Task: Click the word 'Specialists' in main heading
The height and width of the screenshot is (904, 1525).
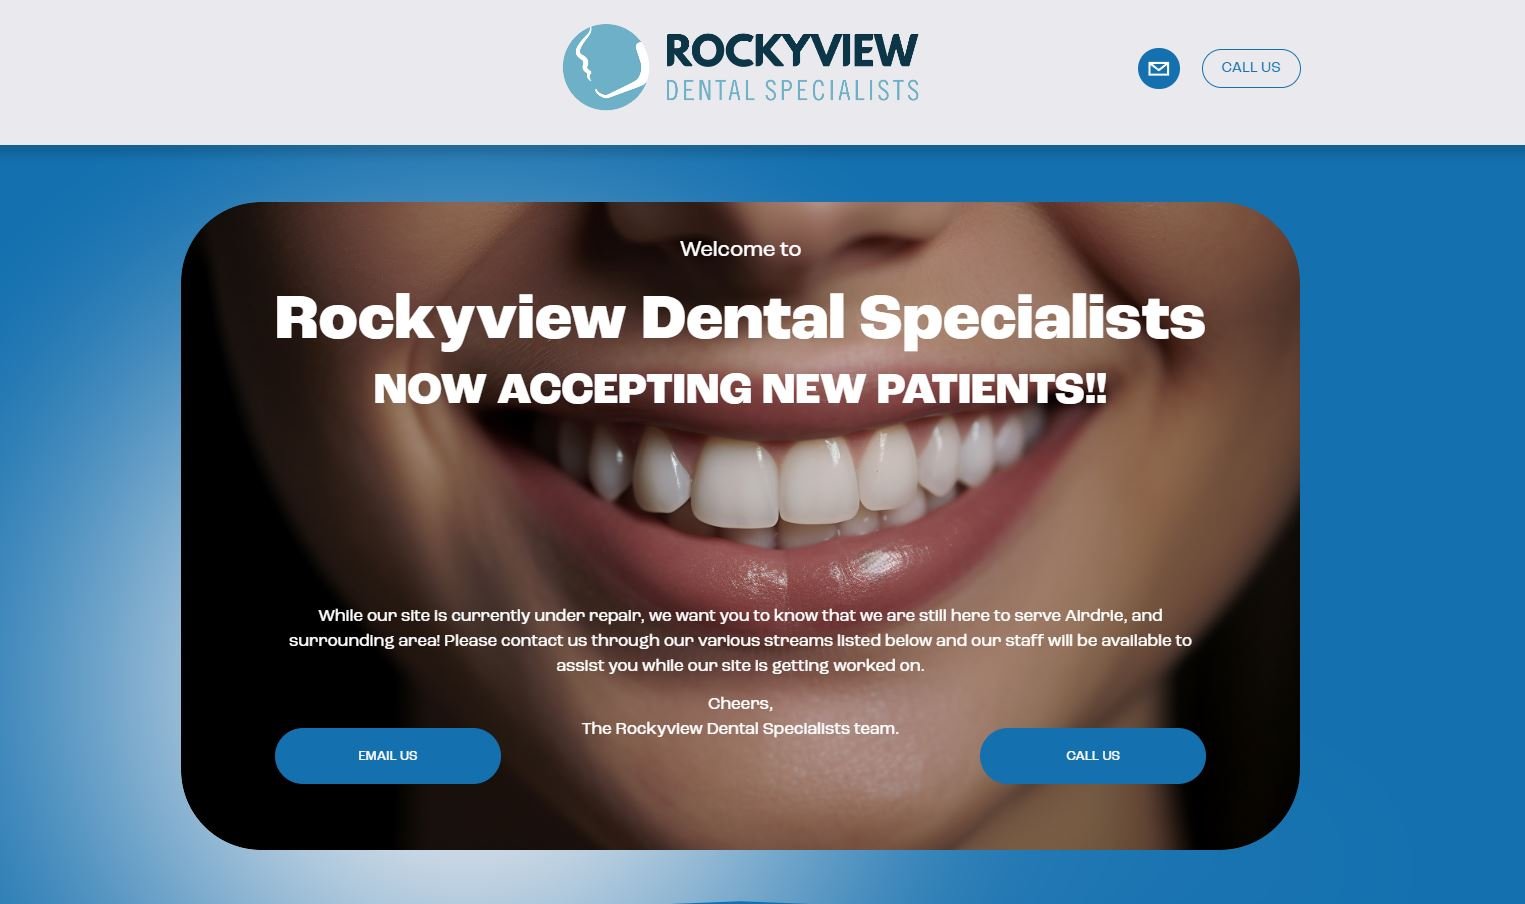Action: (x=1032, y=318)
